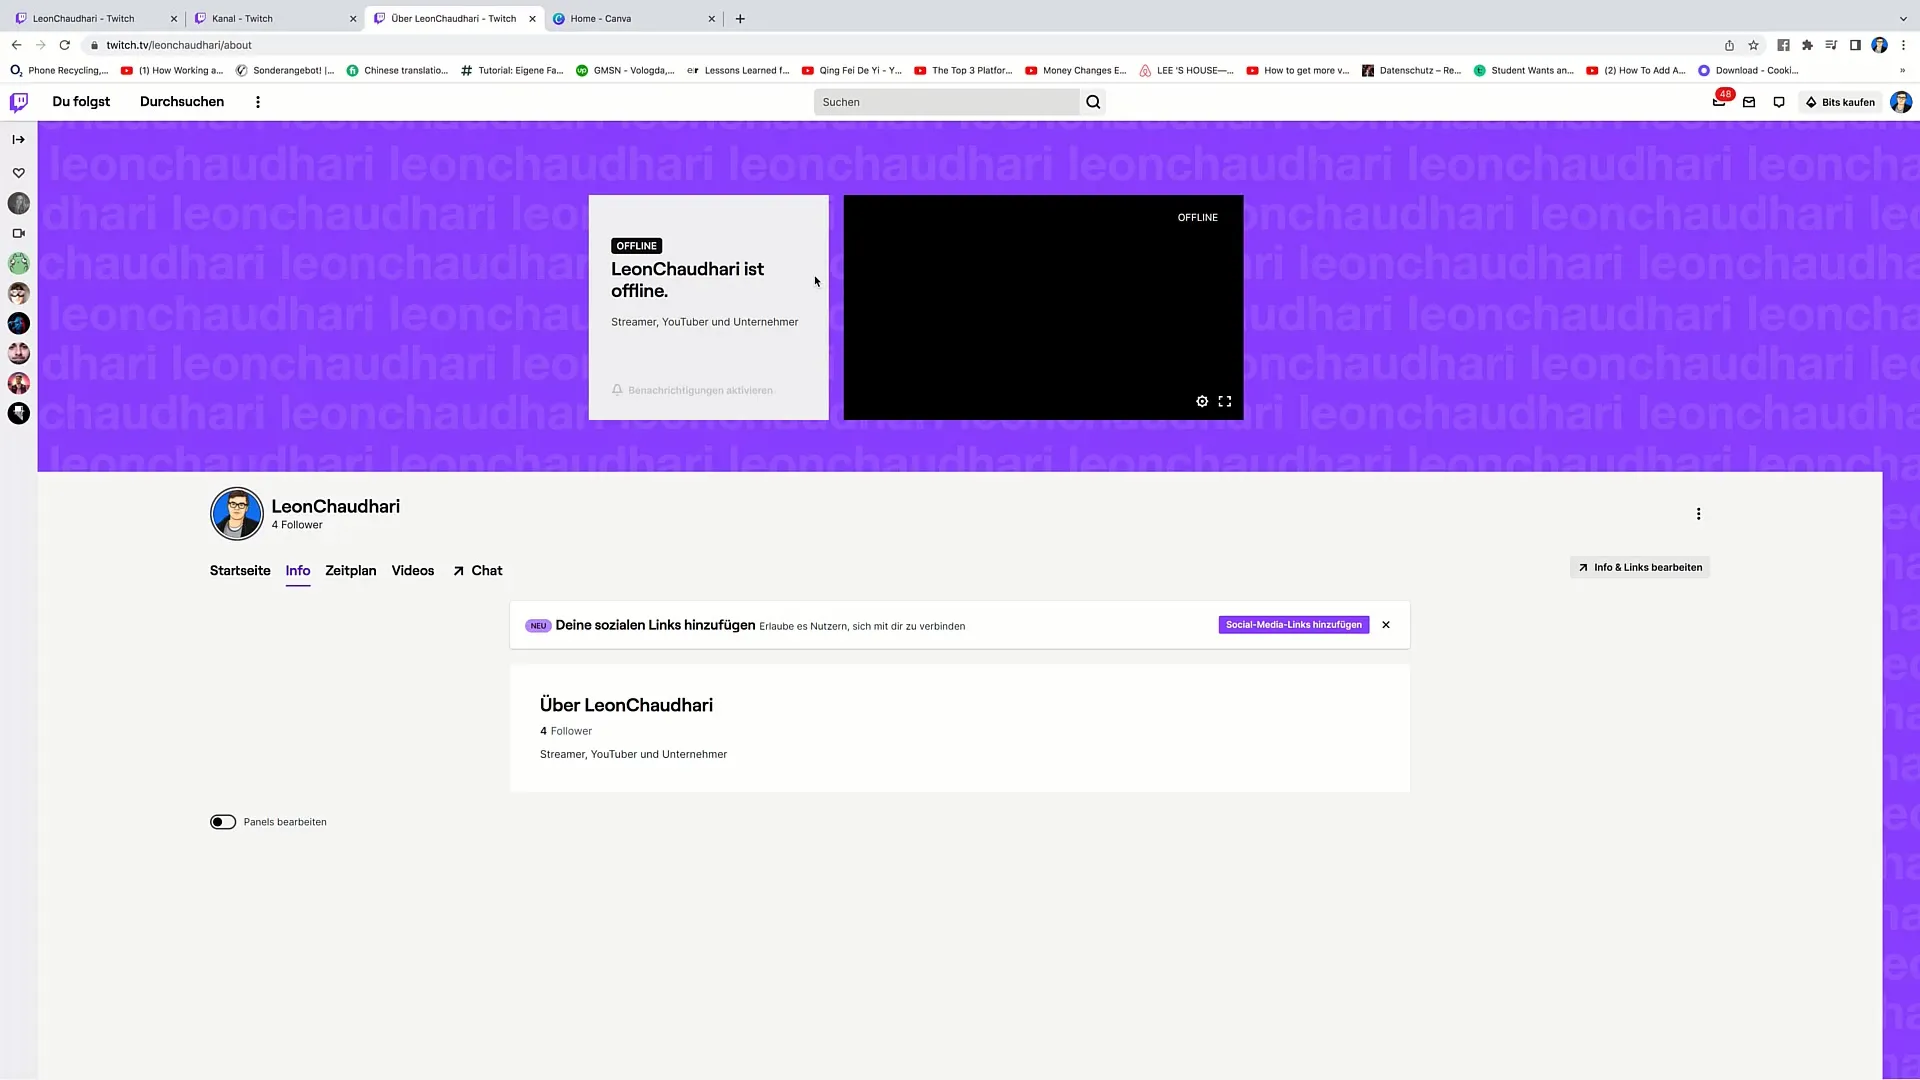Open Chrome three-dot menu
The image size is (1920, 1080).
click(1903, 45)
